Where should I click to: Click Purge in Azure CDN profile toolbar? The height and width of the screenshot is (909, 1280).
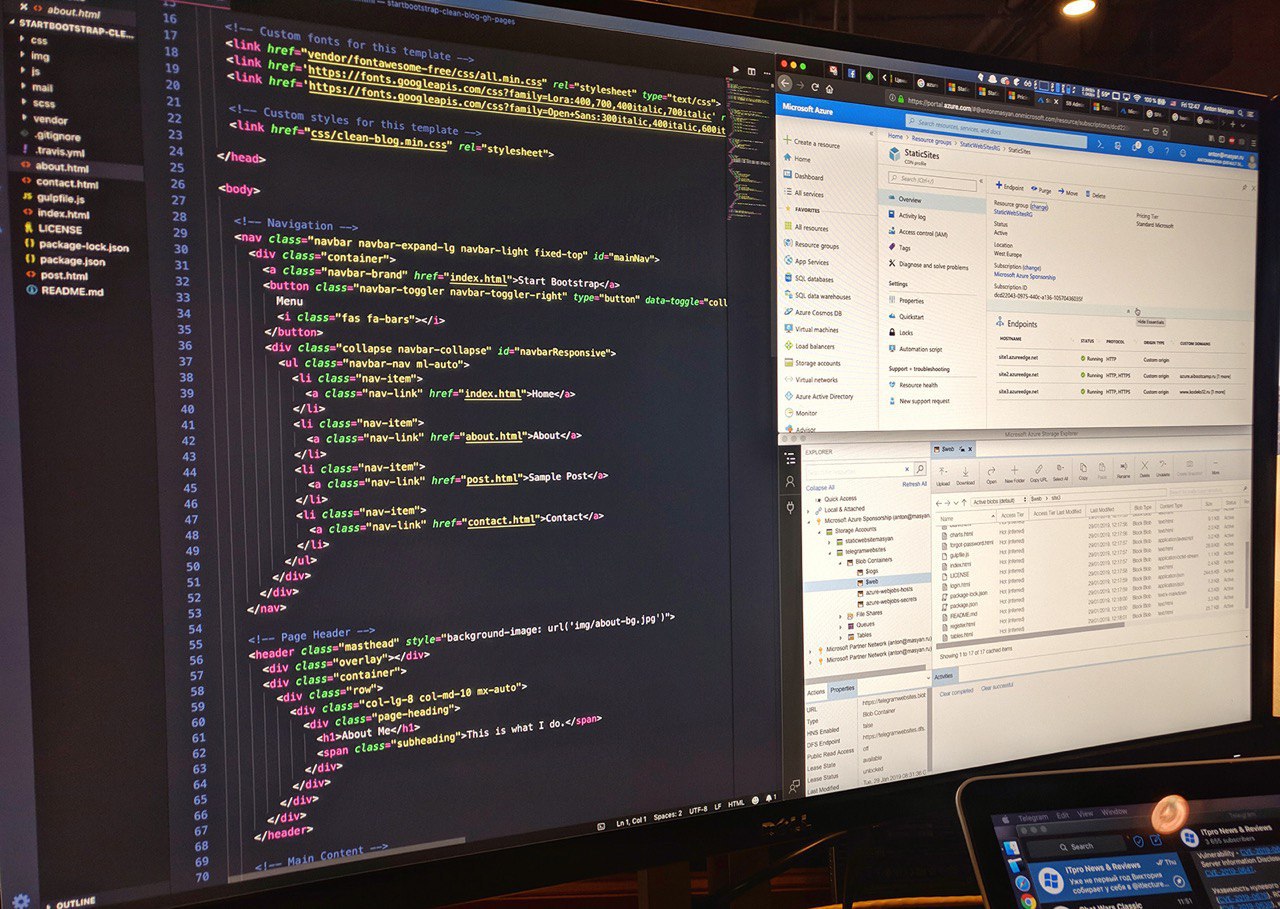click(x=1041, y=190)
